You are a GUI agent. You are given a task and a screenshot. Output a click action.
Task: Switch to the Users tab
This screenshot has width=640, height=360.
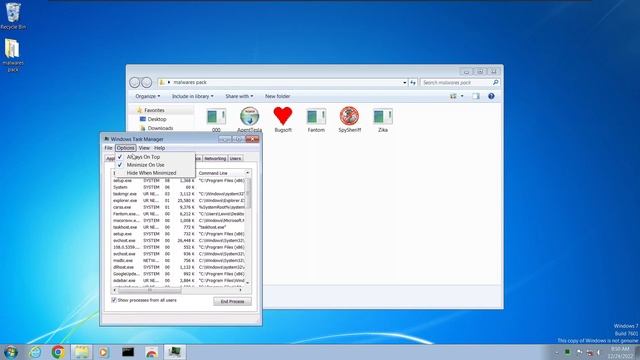pos(235,158)
